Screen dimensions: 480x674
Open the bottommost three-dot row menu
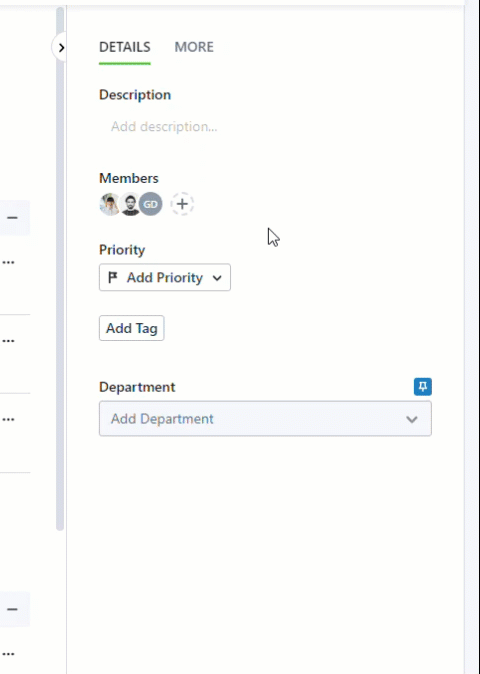click(x=9, y=654)
